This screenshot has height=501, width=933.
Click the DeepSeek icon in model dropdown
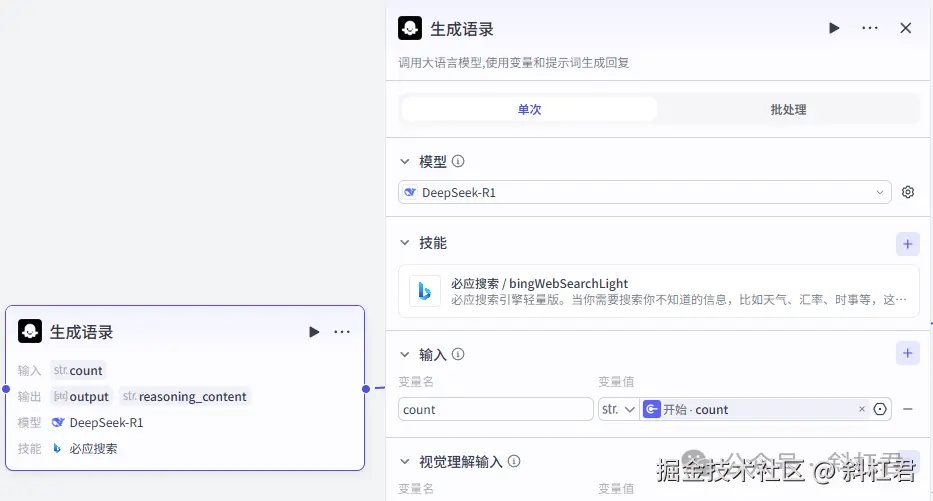click(410, 192)
